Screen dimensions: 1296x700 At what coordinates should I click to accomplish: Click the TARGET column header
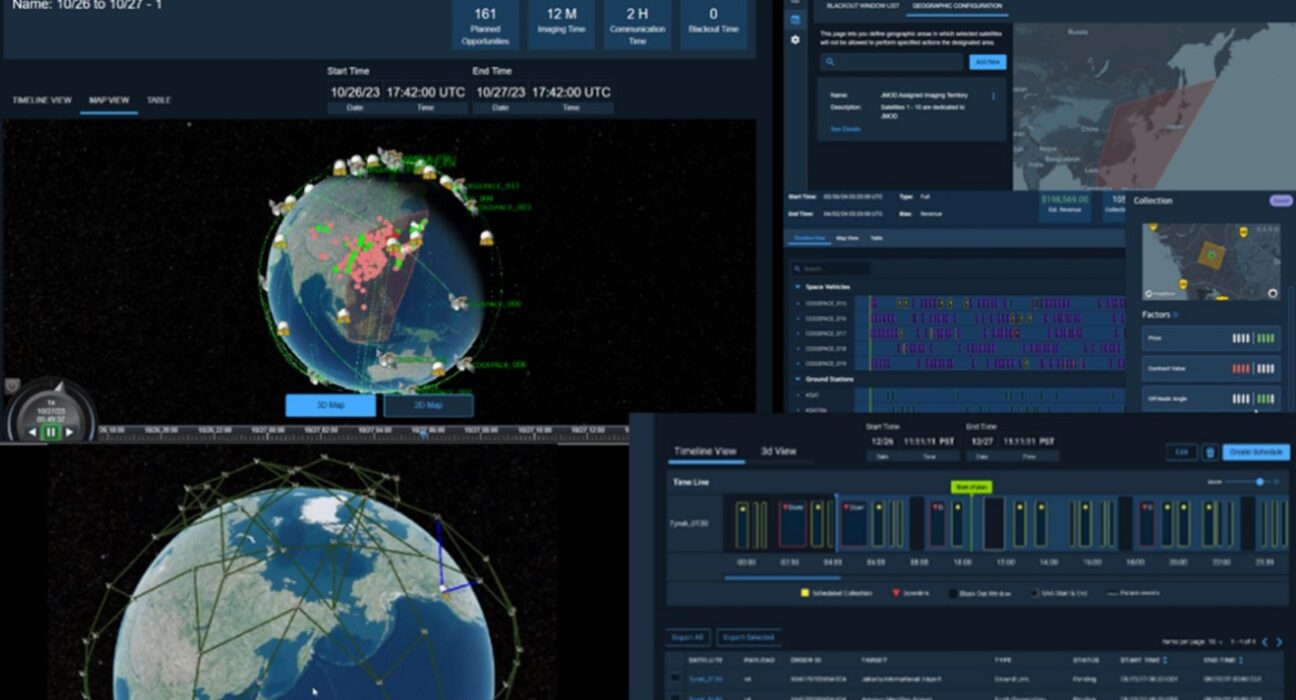(x=873, y=660)
